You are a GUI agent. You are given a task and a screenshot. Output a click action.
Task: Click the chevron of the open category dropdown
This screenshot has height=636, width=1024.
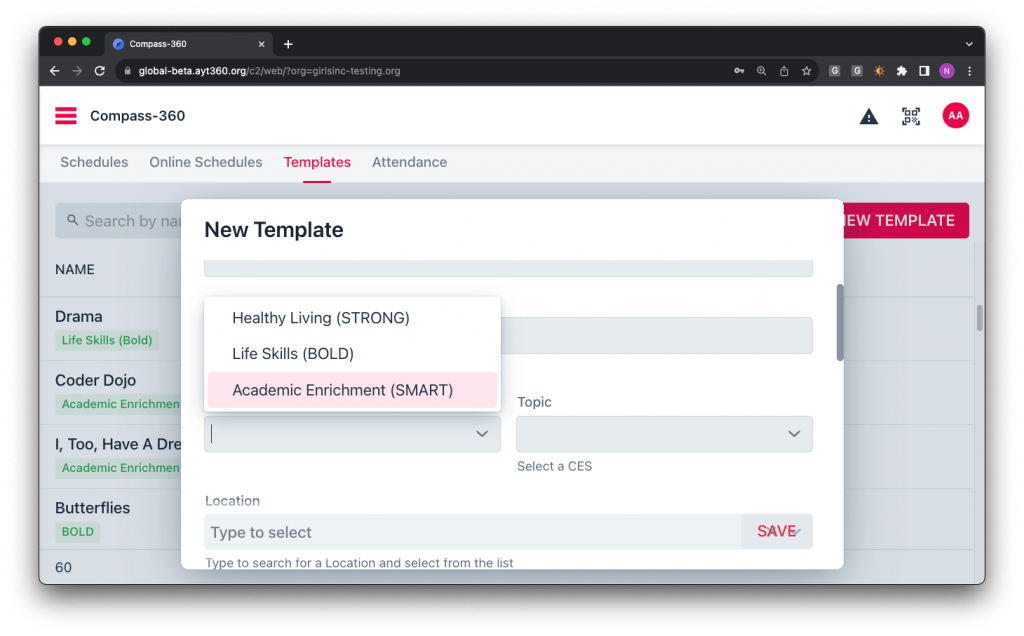point(482,434)
